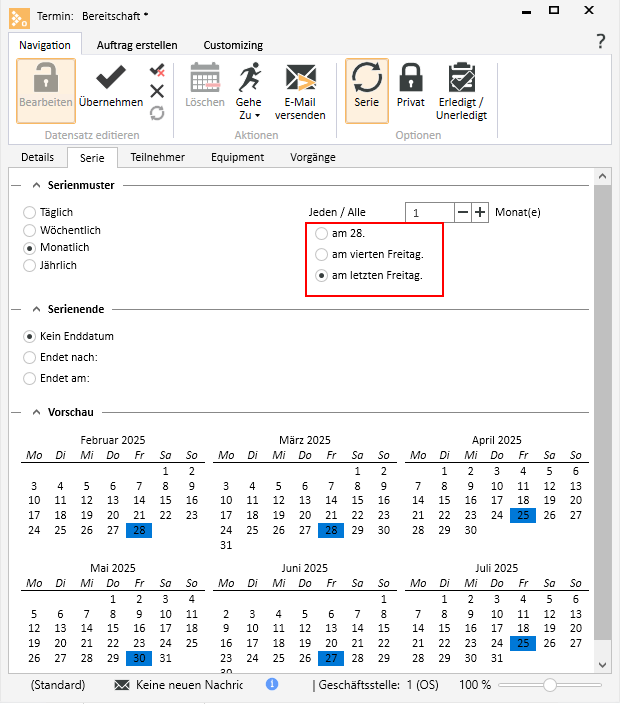Click 'Keine neuen Nachric' status text
The width and height of the screenshot is (620, 704).
189,685
